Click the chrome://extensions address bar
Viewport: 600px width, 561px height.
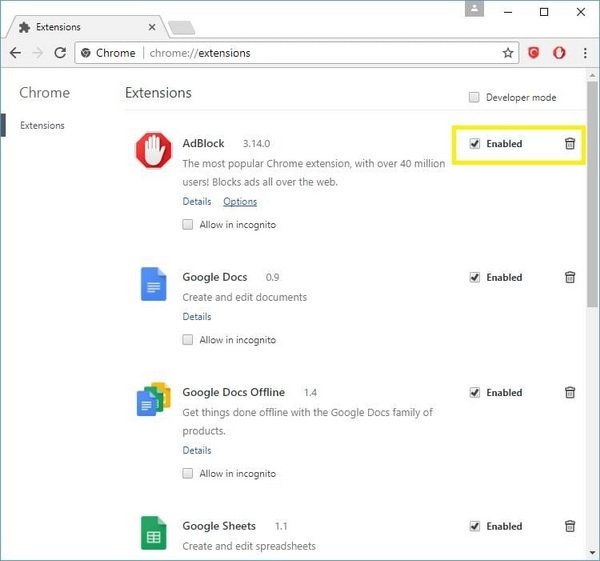pos(300,53)
